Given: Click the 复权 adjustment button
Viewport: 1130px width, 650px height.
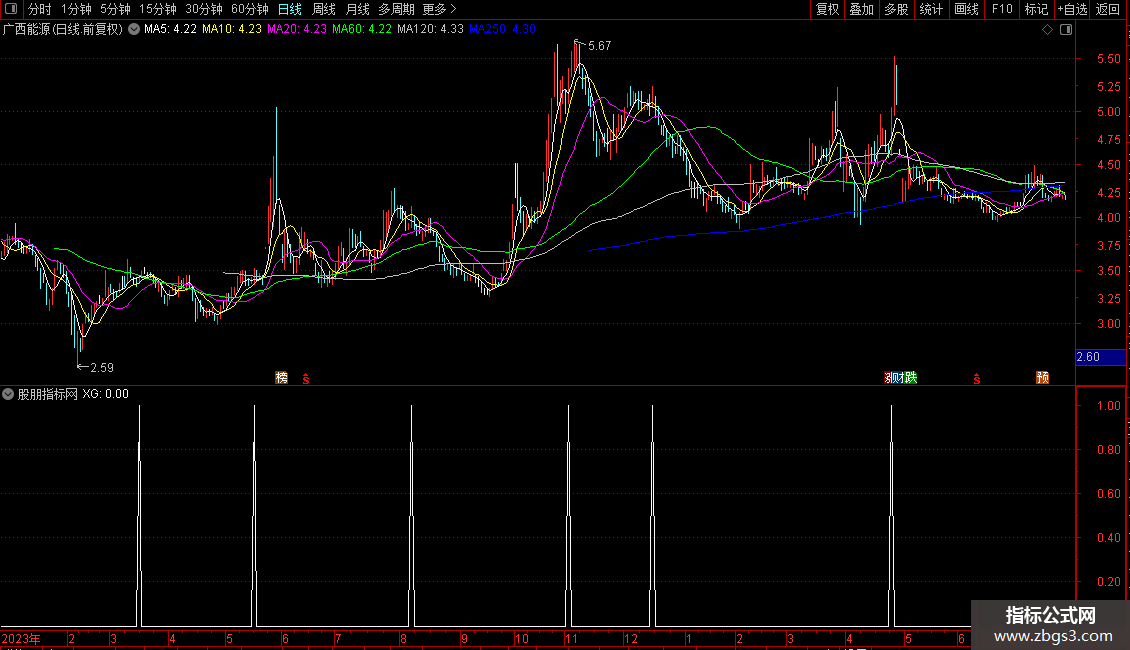Looking at the screenshot, I should pyautogui.click(x=827, y=9).
